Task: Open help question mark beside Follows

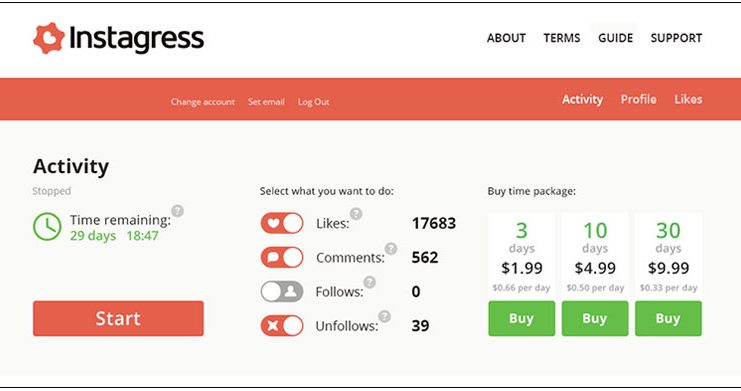Action: click(370, 282)
